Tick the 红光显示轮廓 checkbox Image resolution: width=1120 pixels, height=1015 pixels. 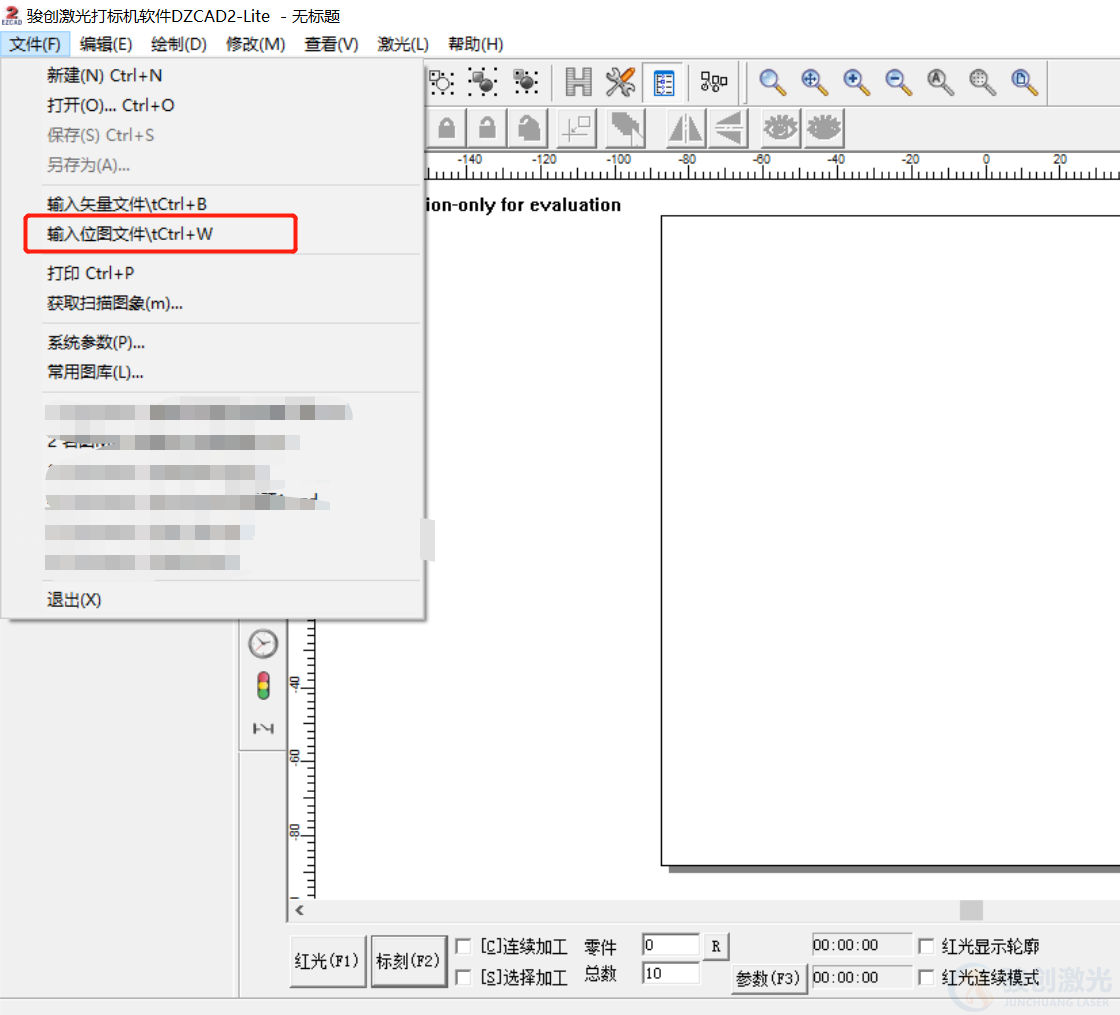[x=926, y=946]
